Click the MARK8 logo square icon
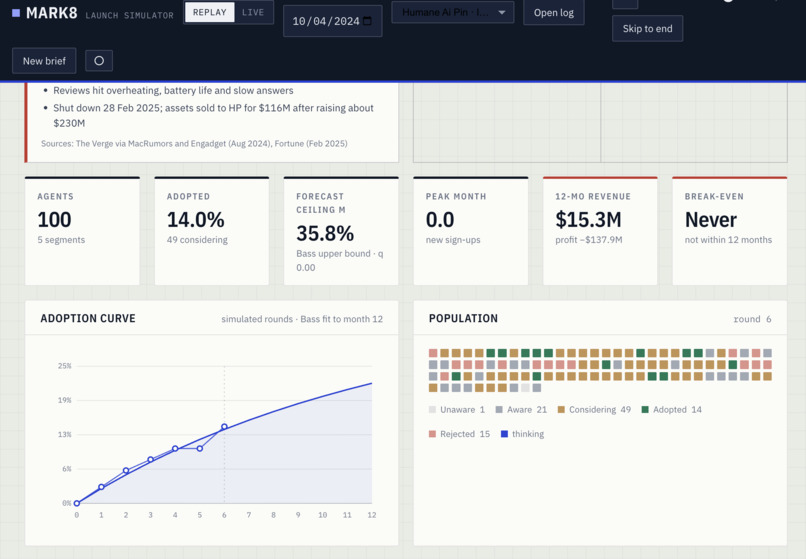 point(16,13)
